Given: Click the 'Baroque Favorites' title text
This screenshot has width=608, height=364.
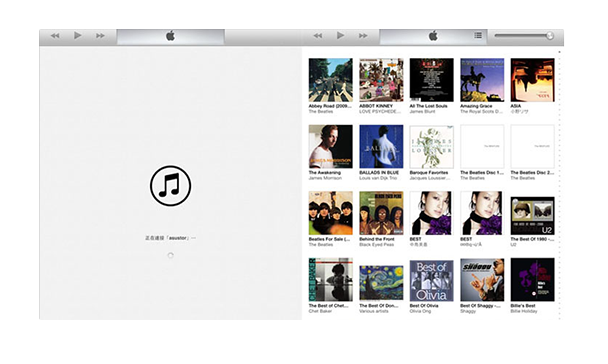Looking at the screenshot, I should point(429,173).
